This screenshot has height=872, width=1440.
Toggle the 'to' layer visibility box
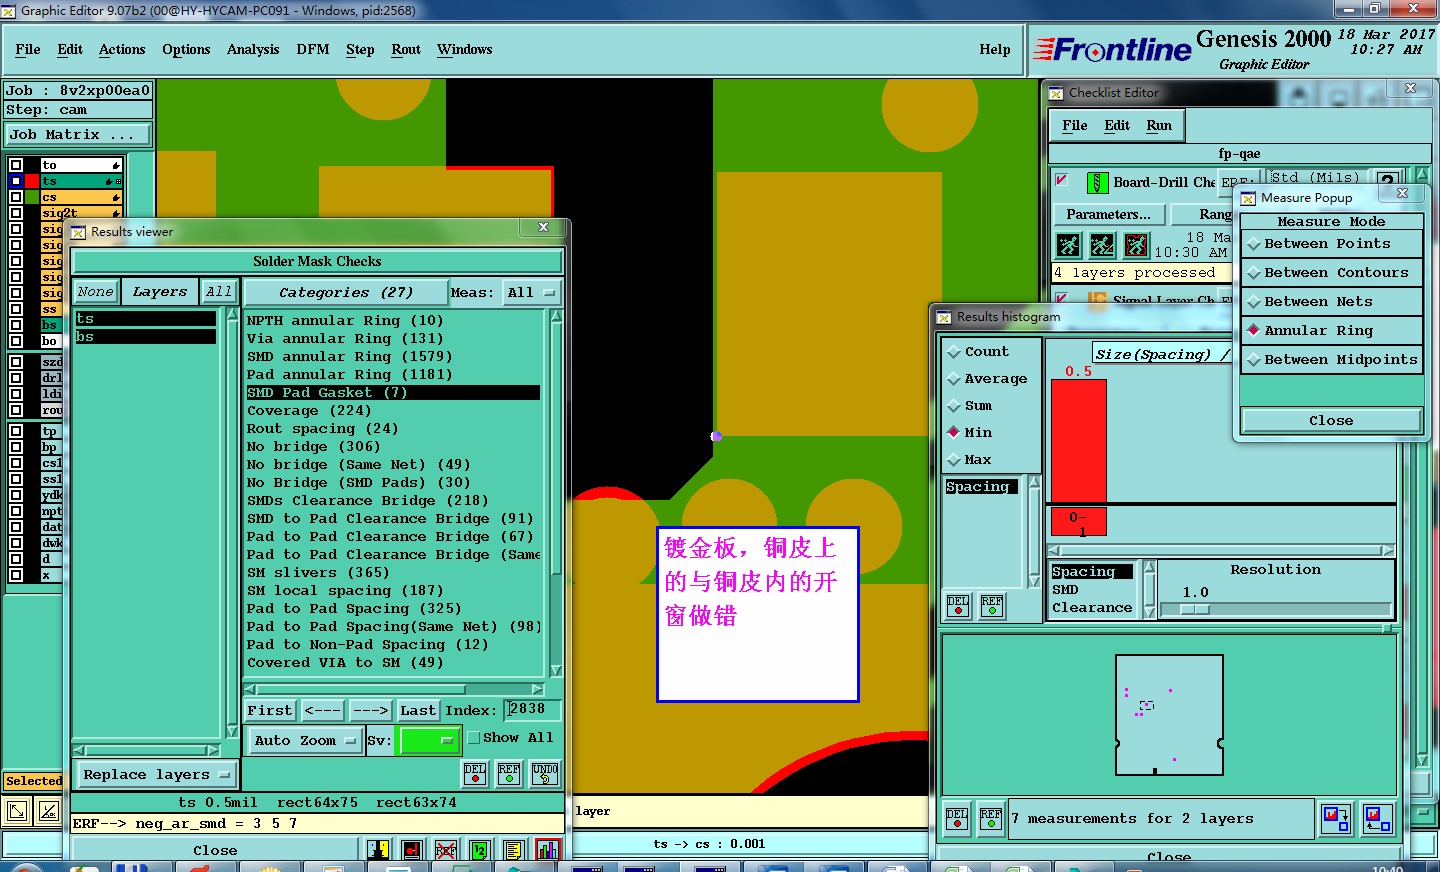pos(16,165)
